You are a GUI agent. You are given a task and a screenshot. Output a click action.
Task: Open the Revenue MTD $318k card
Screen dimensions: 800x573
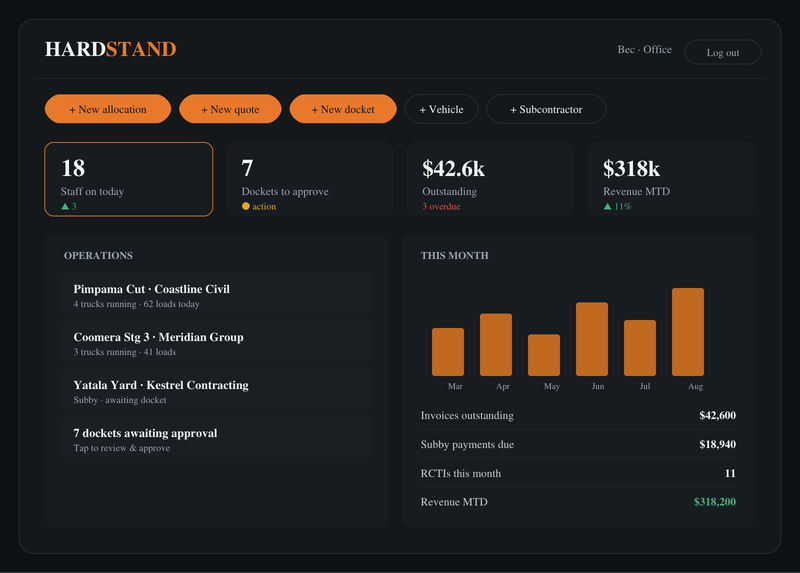pos(671,179)
